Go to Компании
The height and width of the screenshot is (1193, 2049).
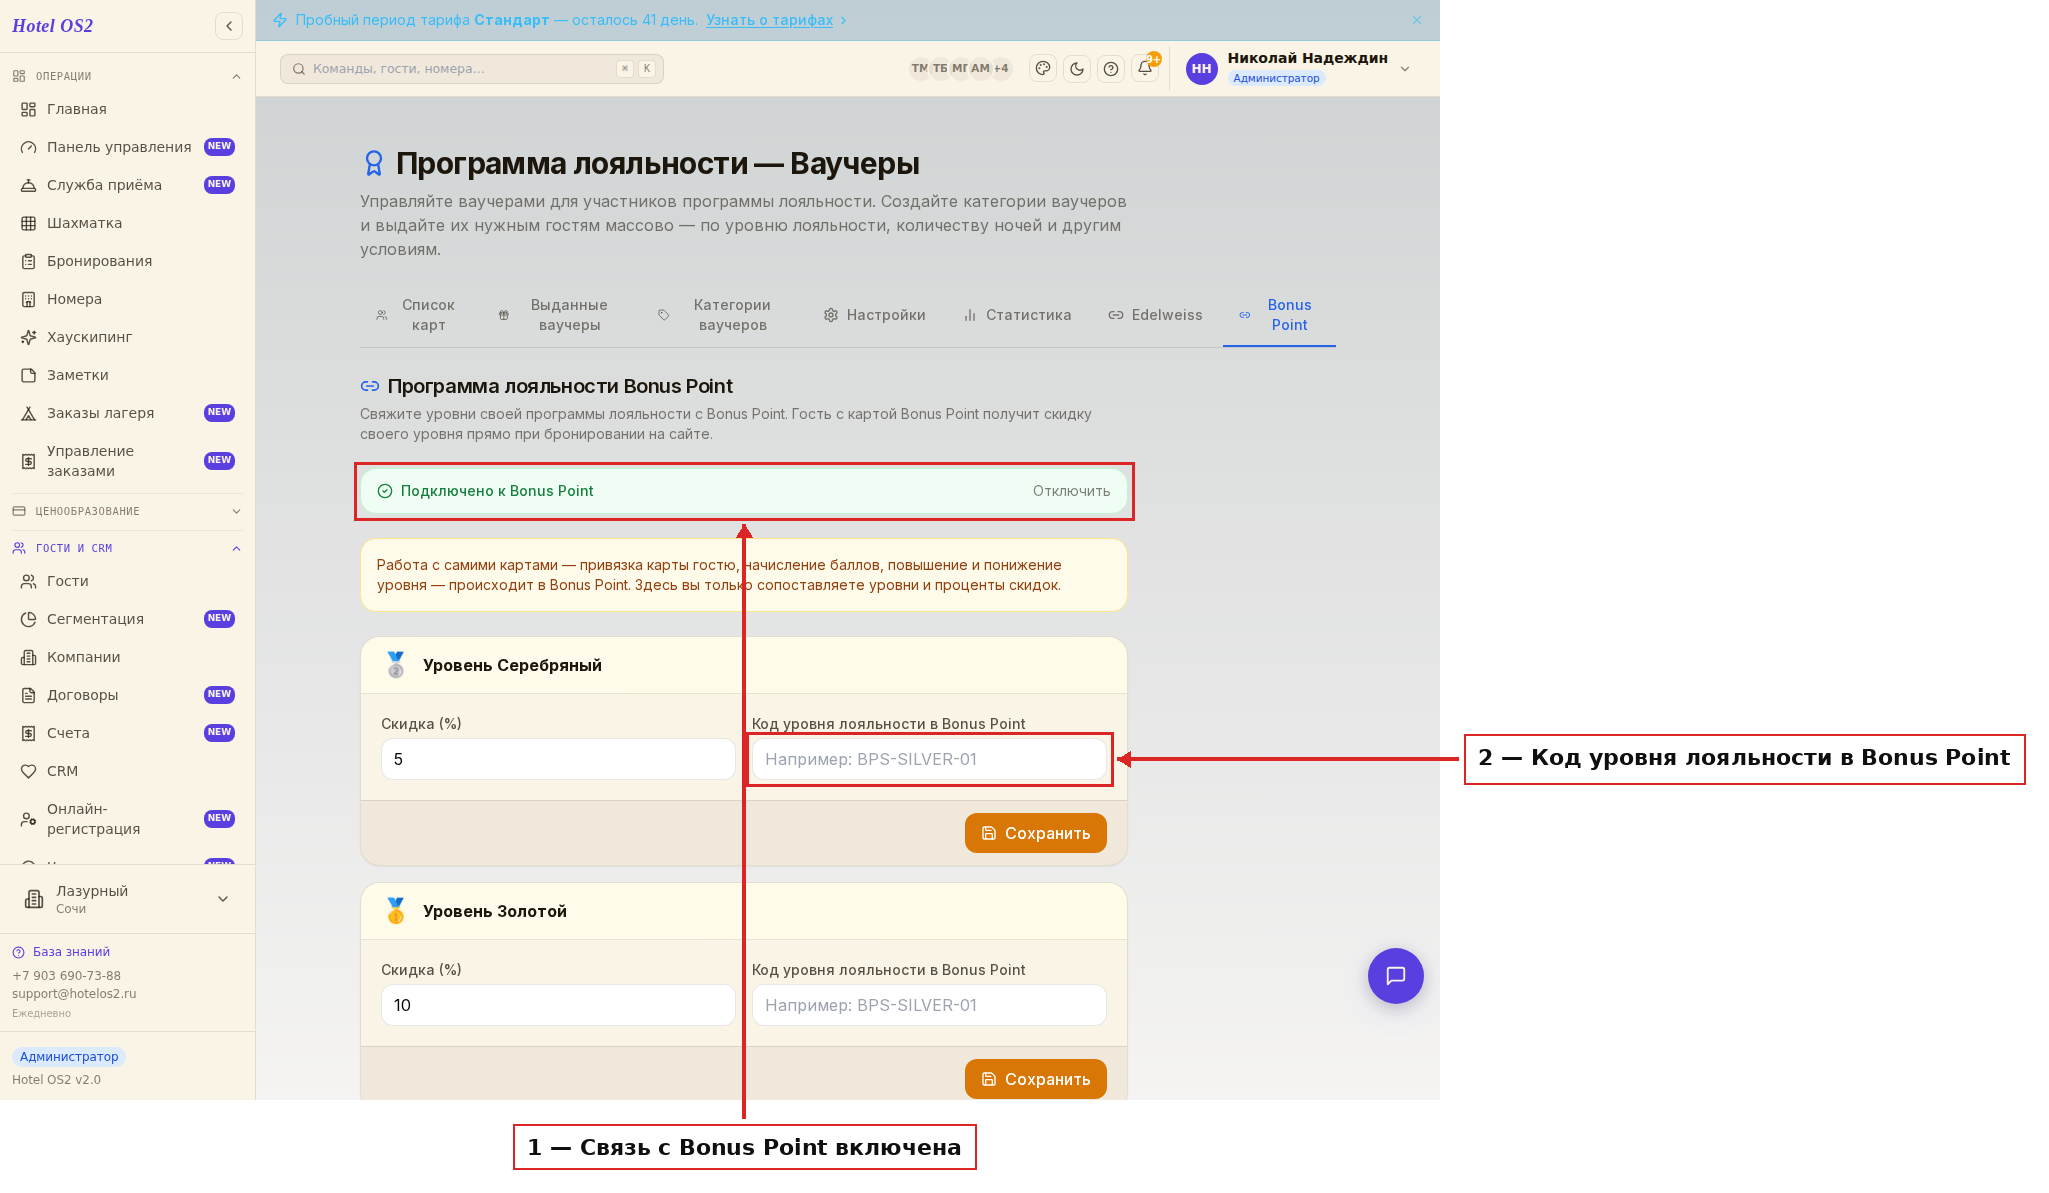[127, 657]
